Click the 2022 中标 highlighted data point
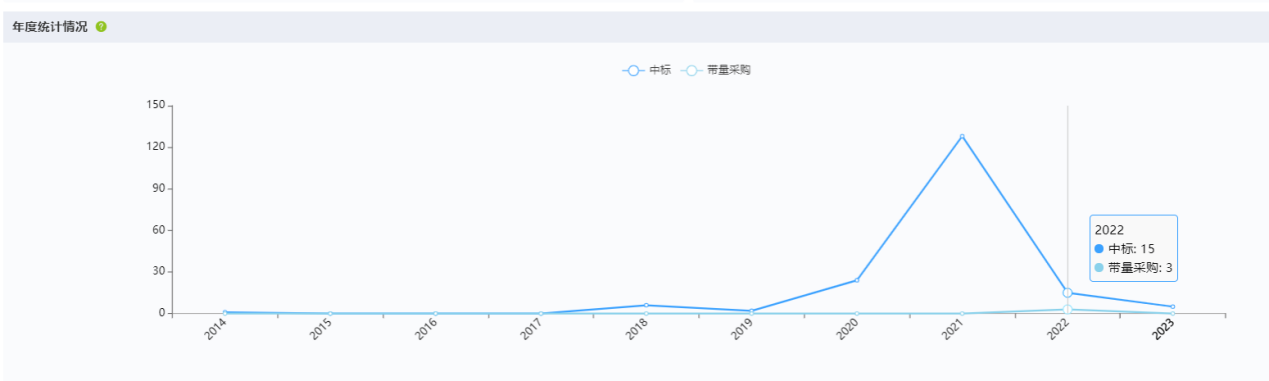 (1067, 293)
